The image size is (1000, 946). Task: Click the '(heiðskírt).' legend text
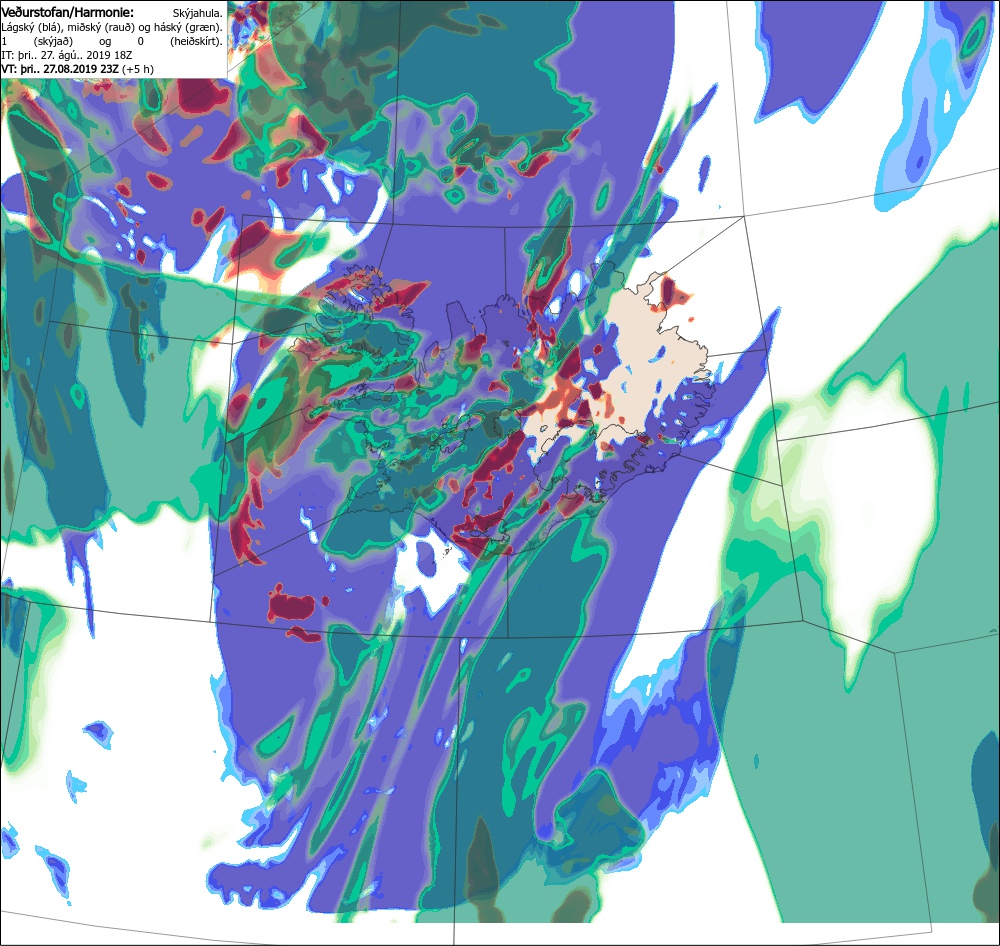(x=196, y=41)
